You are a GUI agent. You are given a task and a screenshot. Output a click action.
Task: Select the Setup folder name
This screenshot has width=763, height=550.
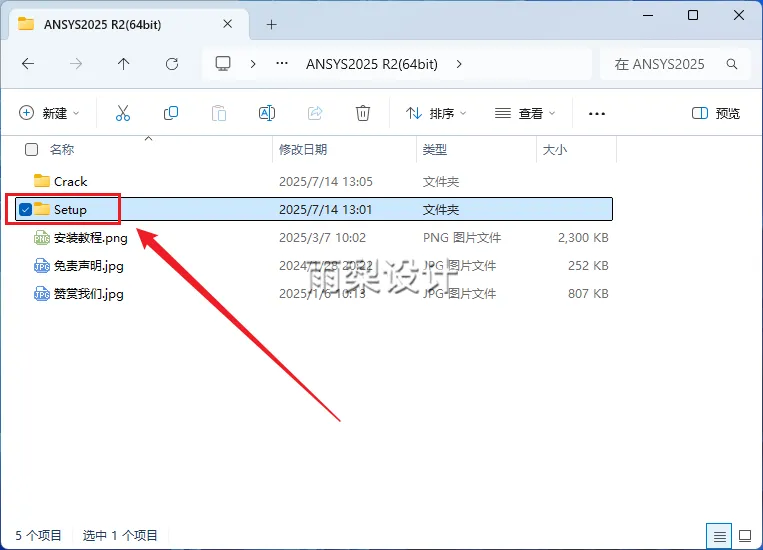coord(70,210)
